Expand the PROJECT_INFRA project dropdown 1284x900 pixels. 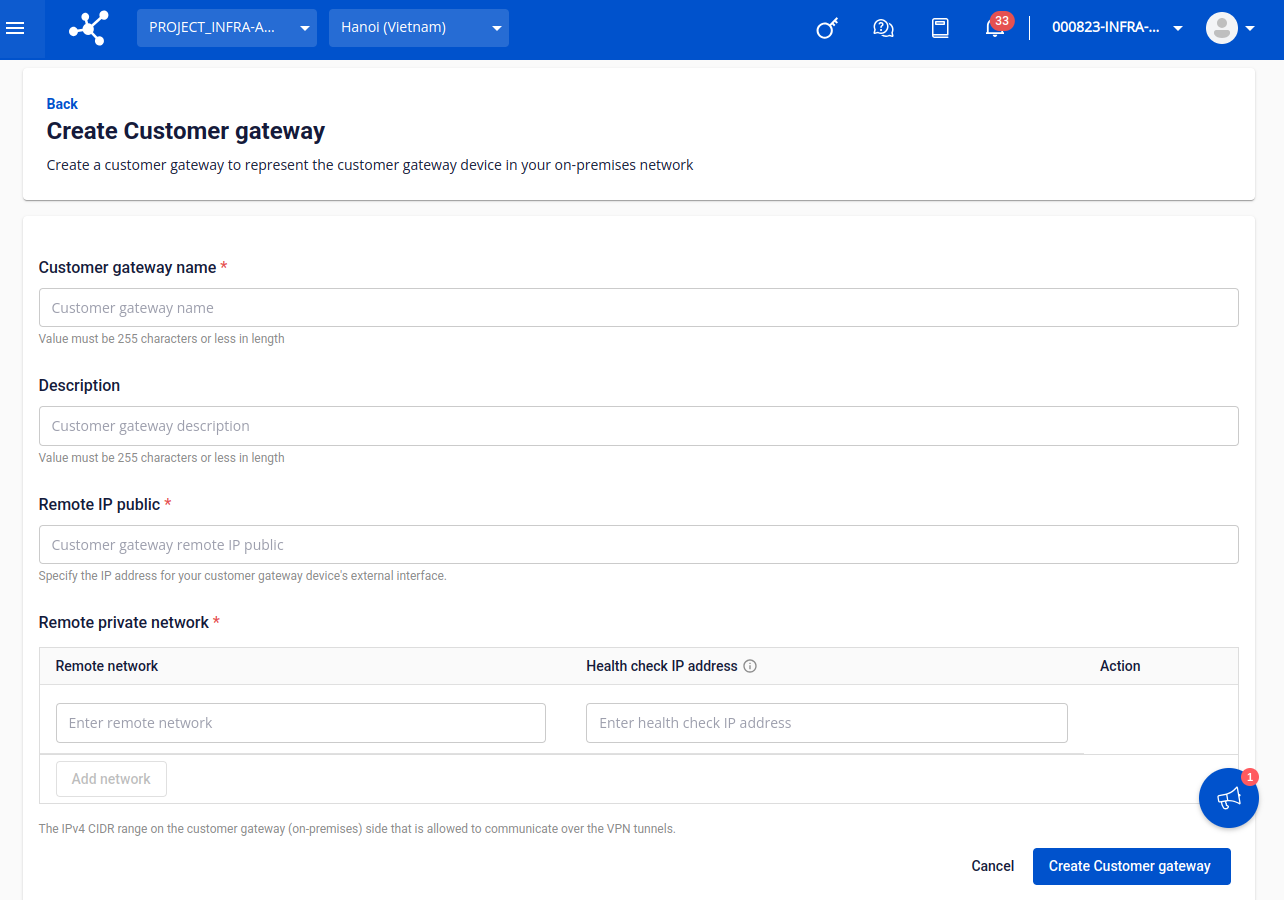tap(227, 28)
